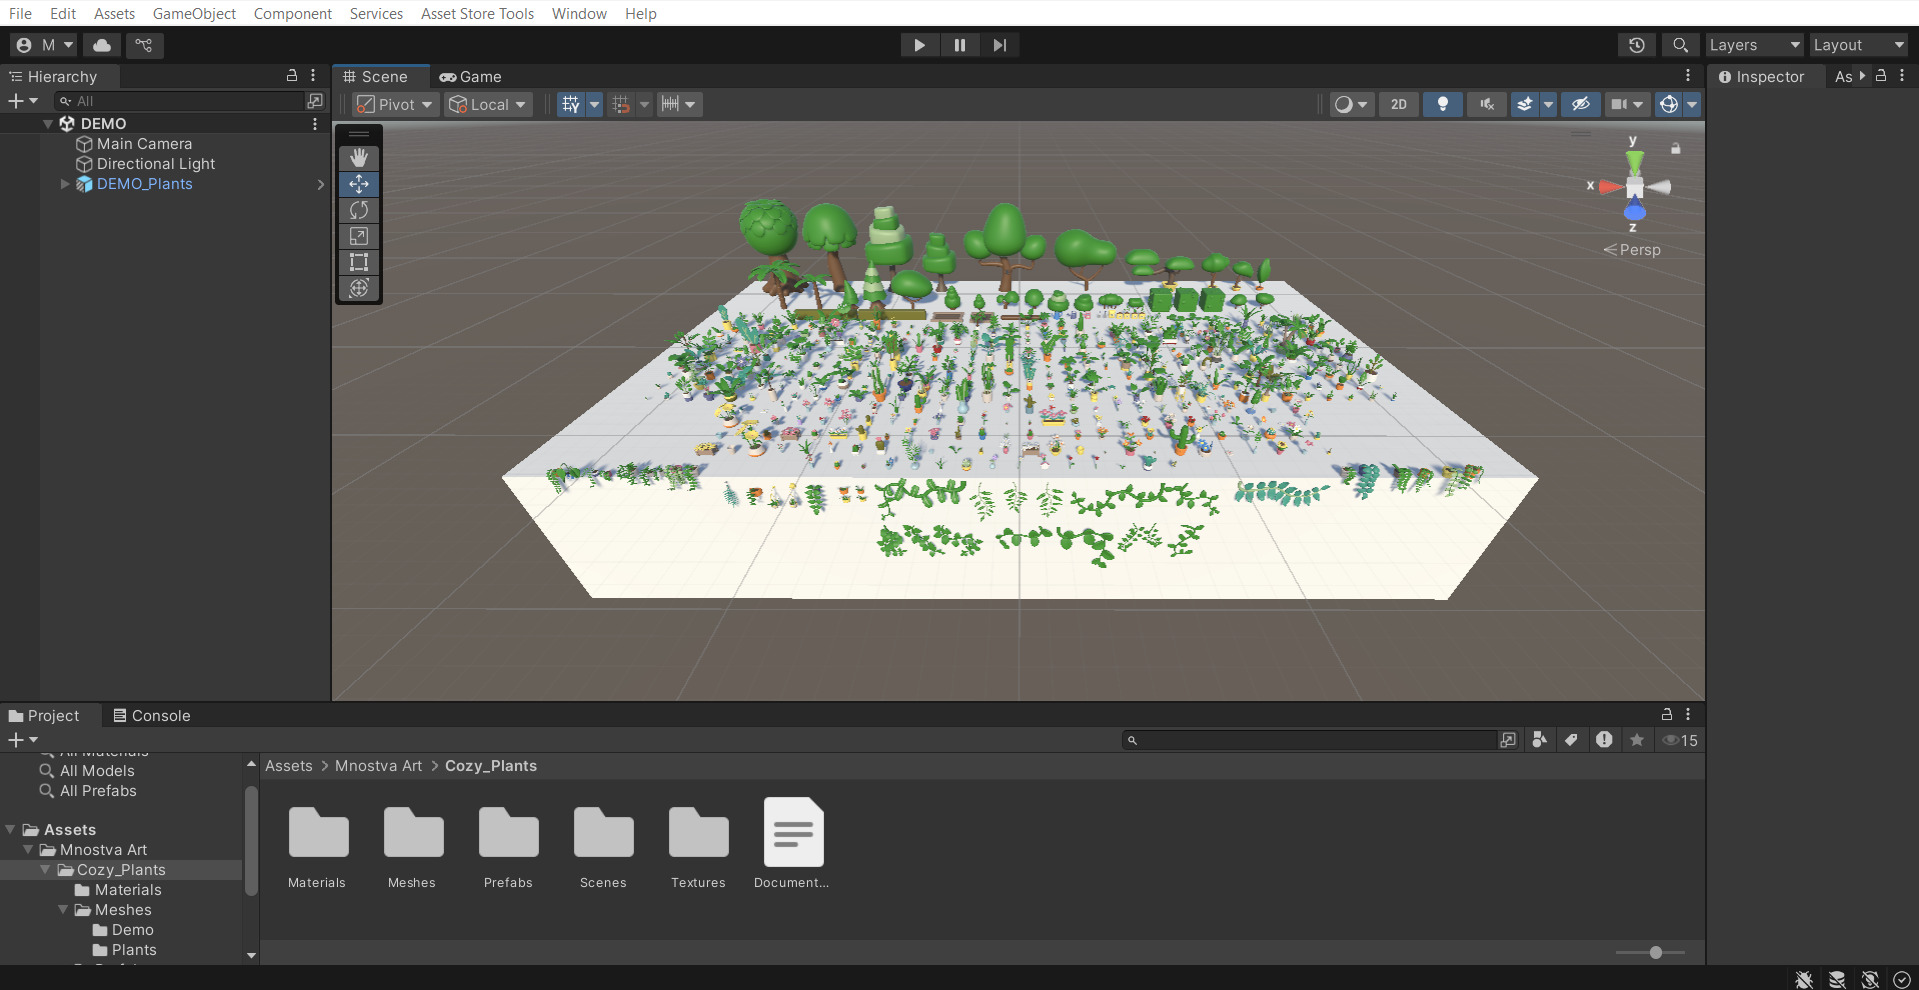1919x990 pixels.
Task: Toggle 2D view mode
Action: coord(1399,104)
